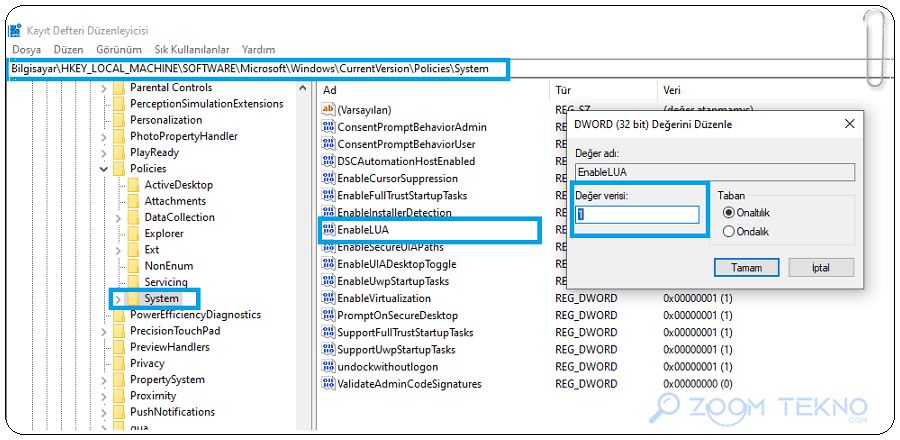
Task: Expand the DataCollection tree node
Action: click(118, 218)
